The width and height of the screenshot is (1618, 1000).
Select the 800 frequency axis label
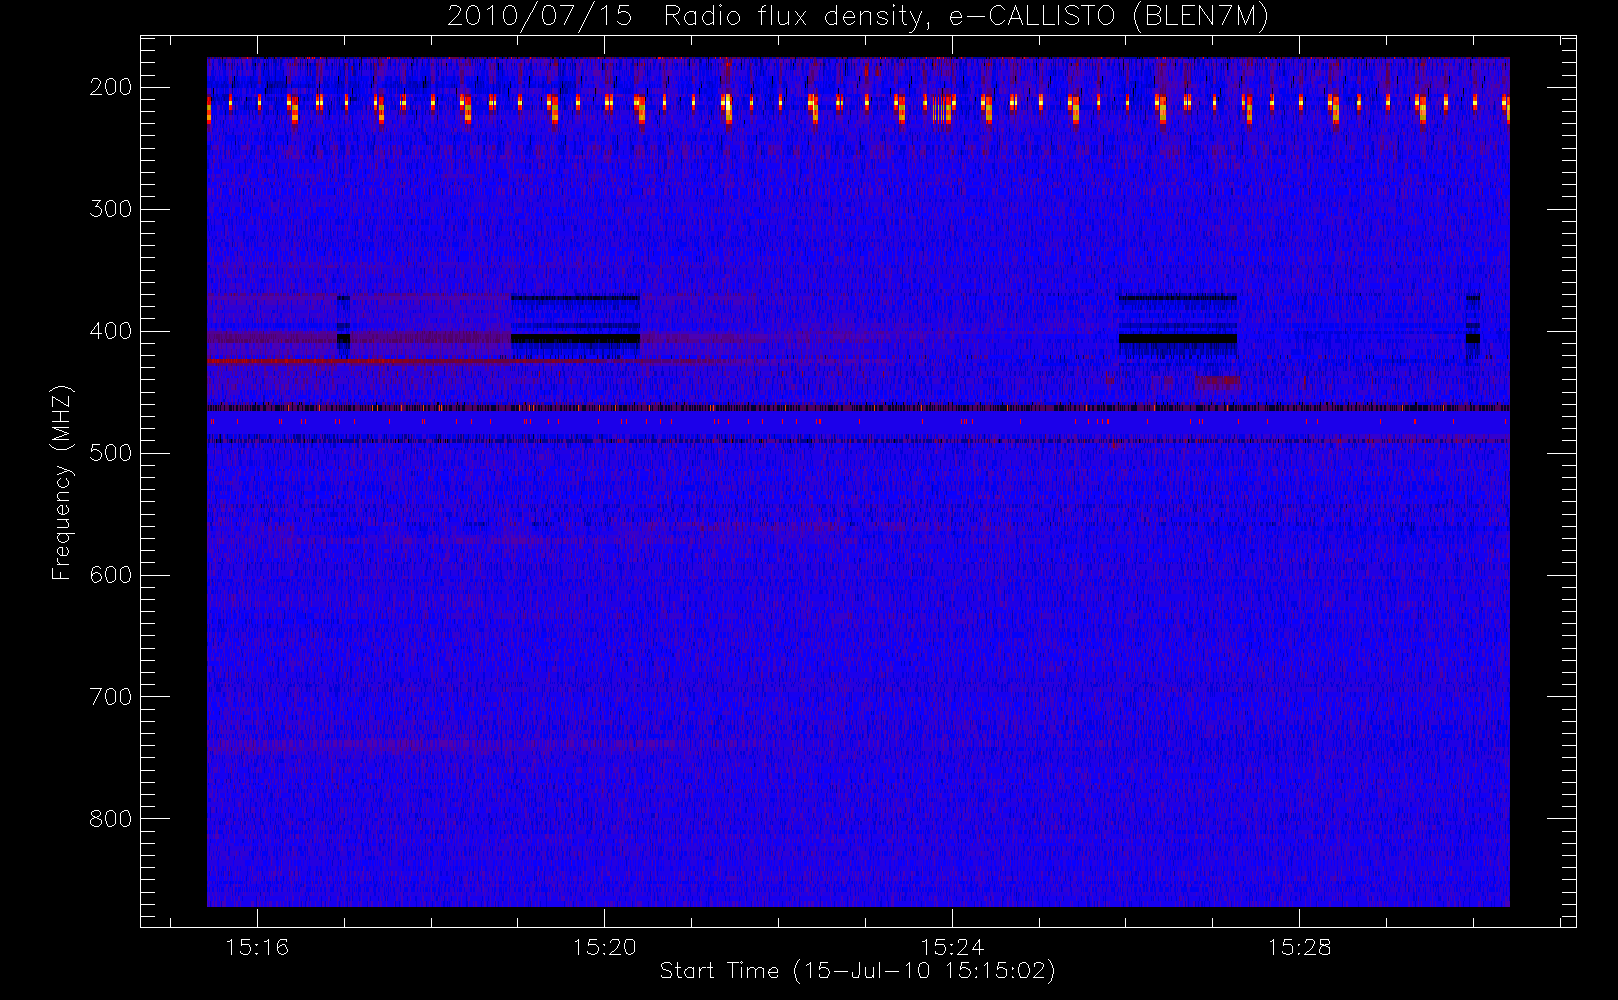pyautogui.click(x=111, y=819)
